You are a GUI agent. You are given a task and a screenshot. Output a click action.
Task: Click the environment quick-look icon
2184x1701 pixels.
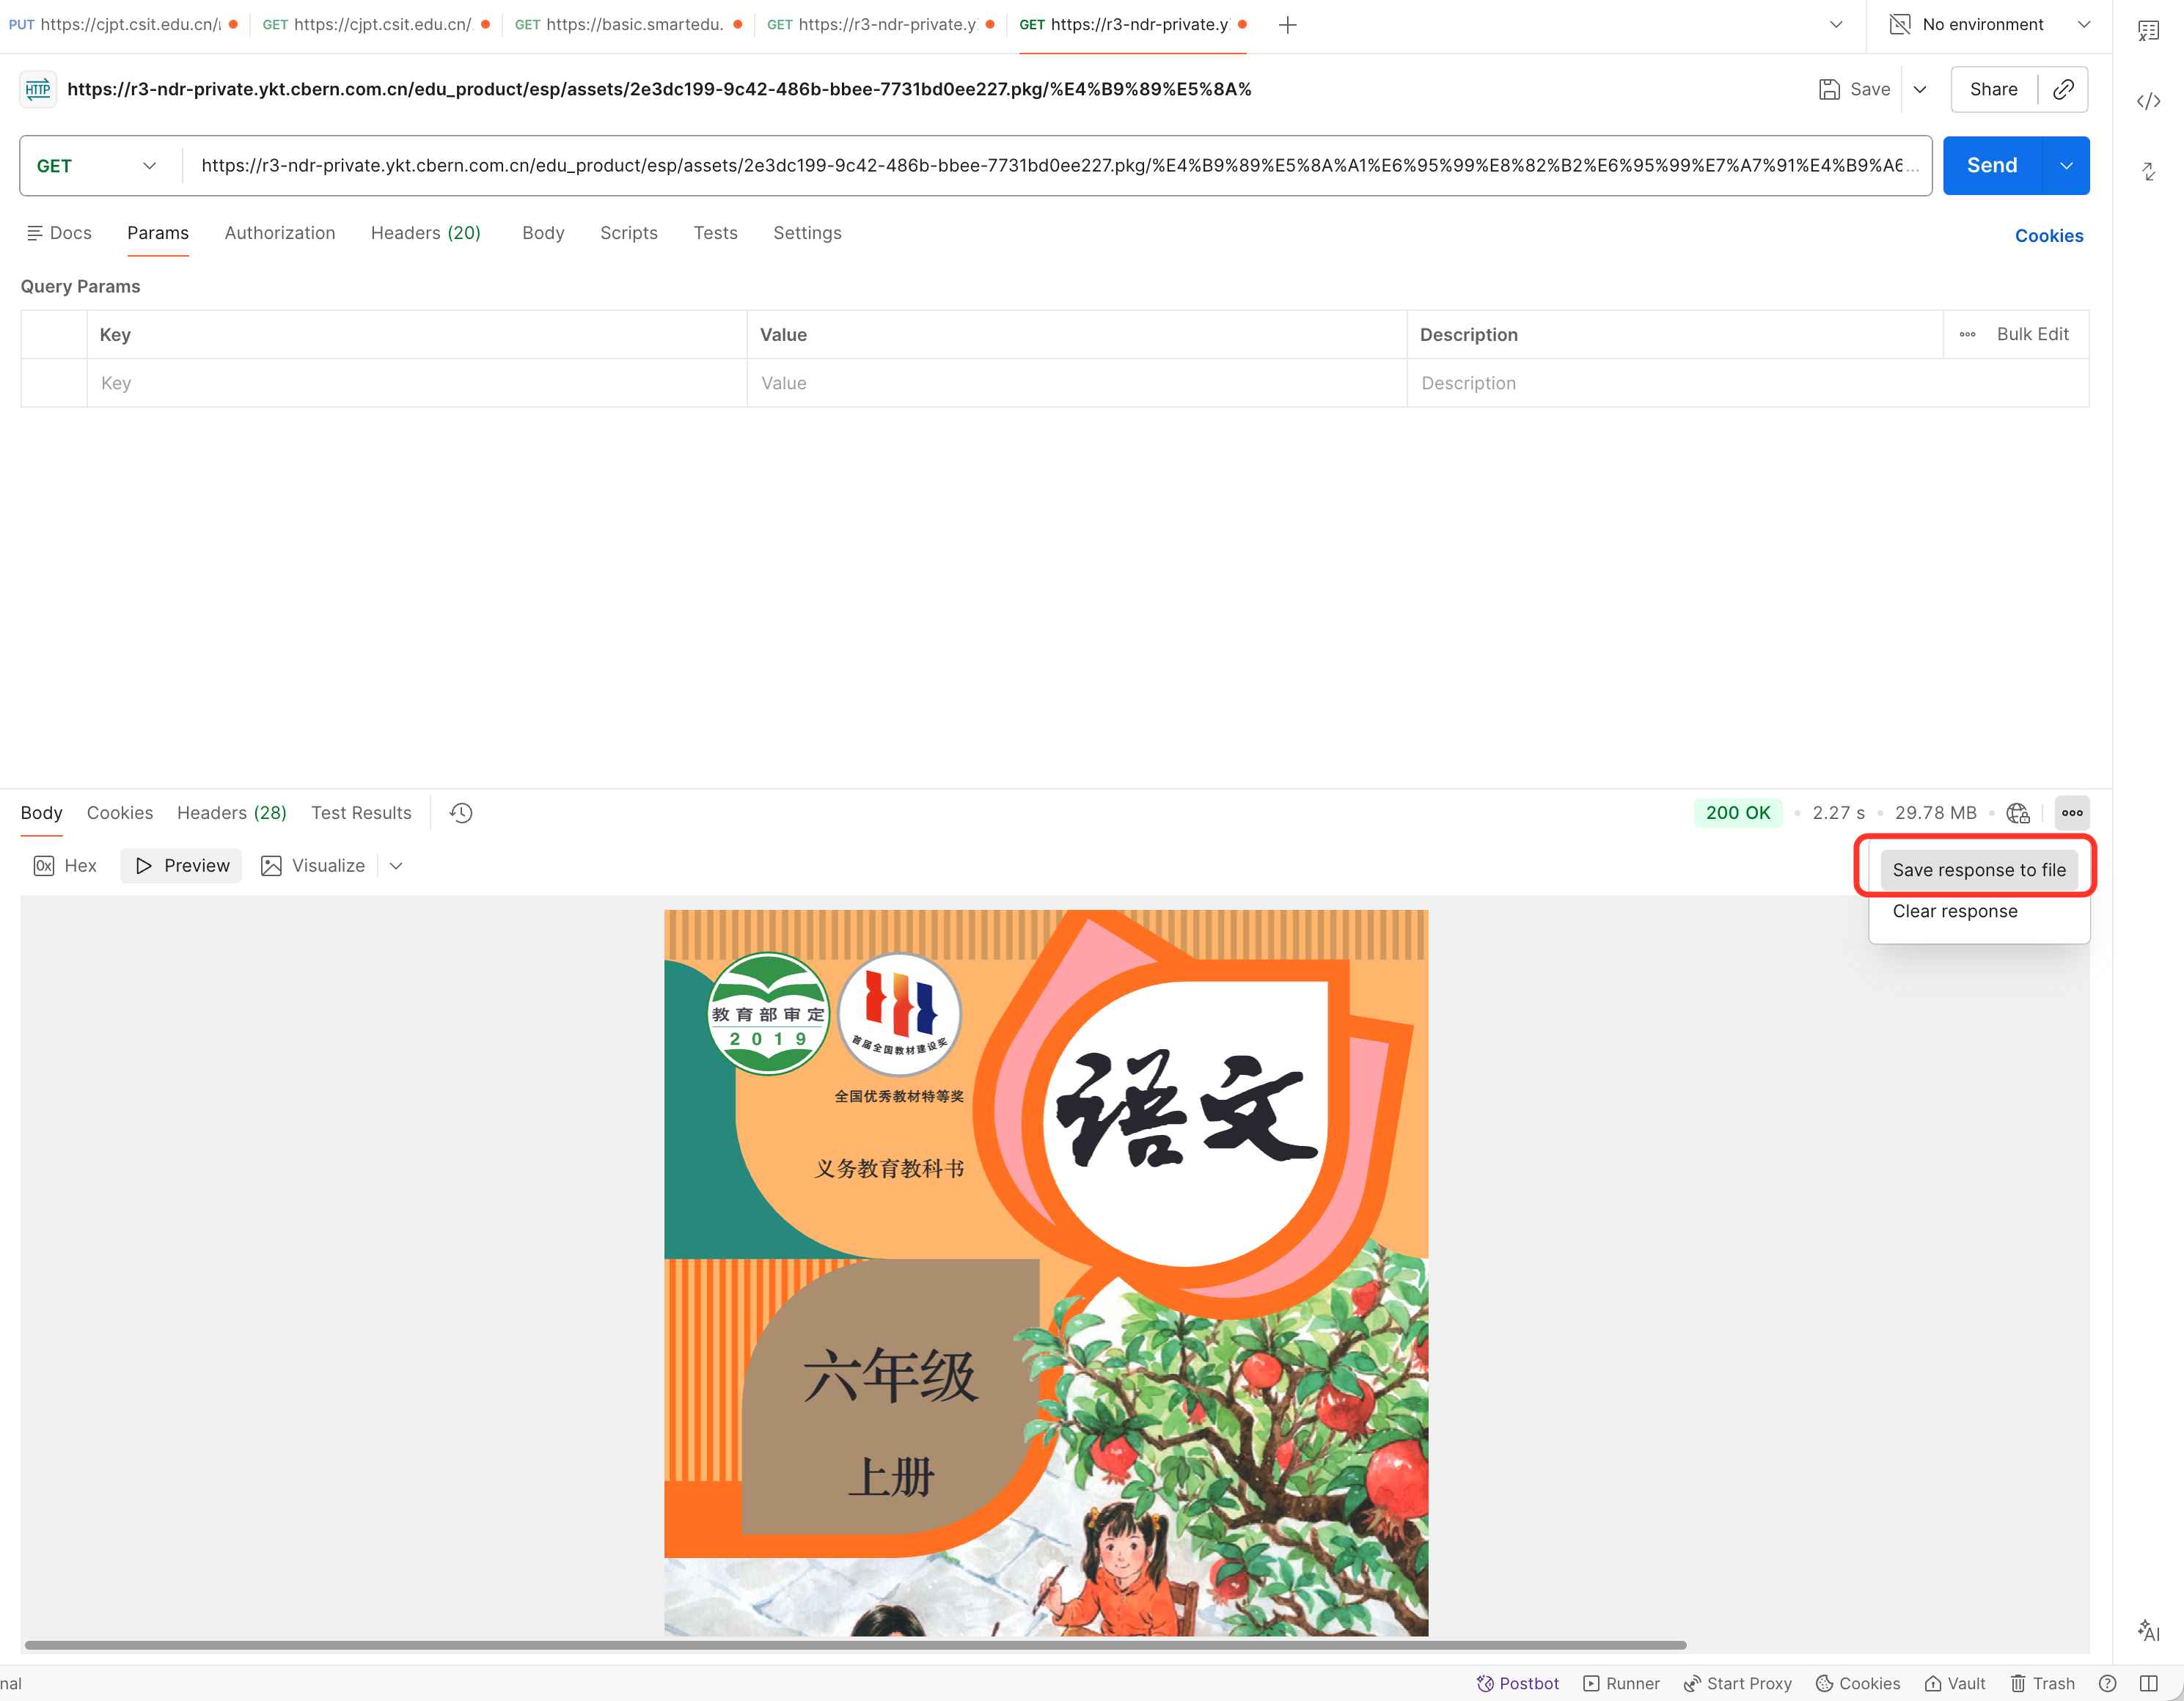tap(1900, 25)
